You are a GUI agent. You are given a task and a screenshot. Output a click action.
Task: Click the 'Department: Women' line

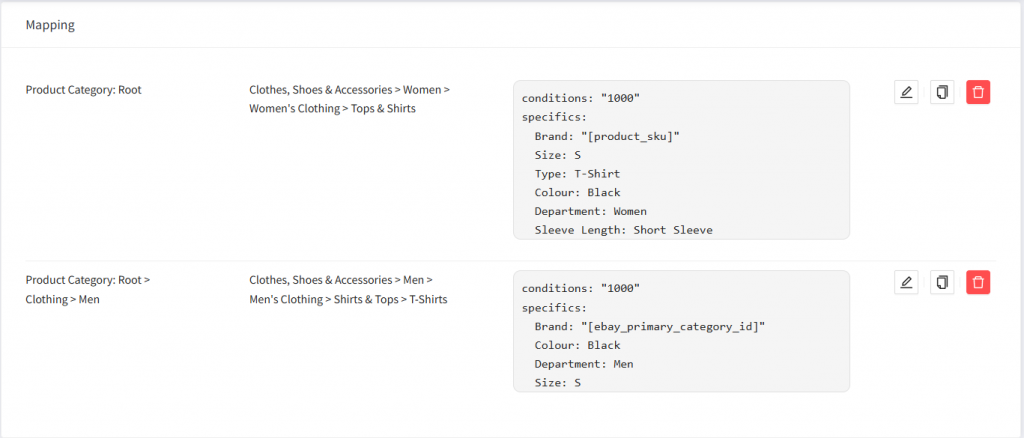coord(590,211)
